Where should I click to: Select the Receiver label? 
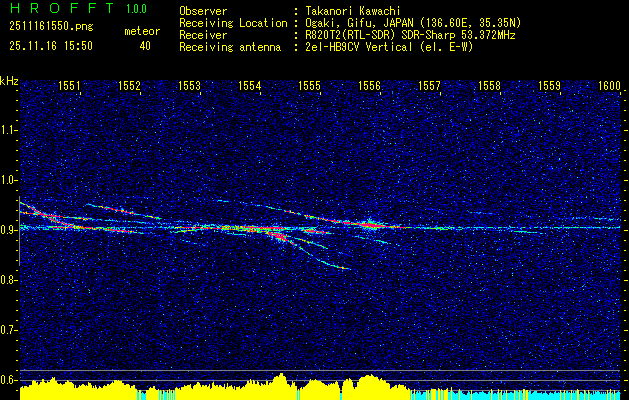tap(203, 35)
